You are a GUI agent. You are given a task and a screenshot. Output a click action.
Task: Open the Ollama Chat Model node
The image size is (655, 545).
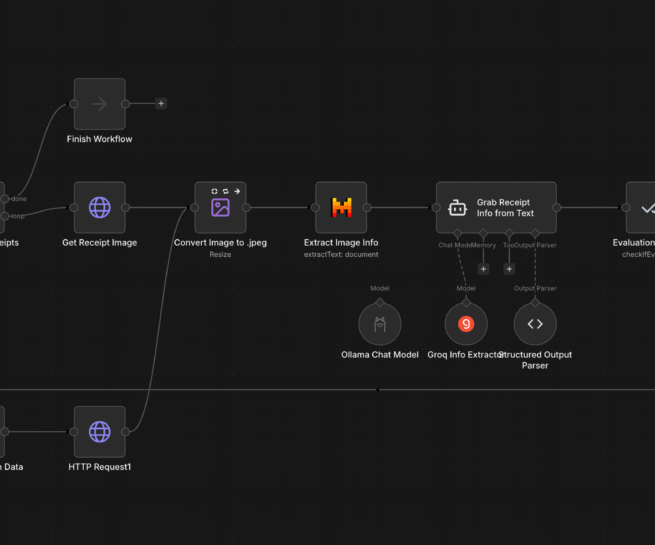380,323
